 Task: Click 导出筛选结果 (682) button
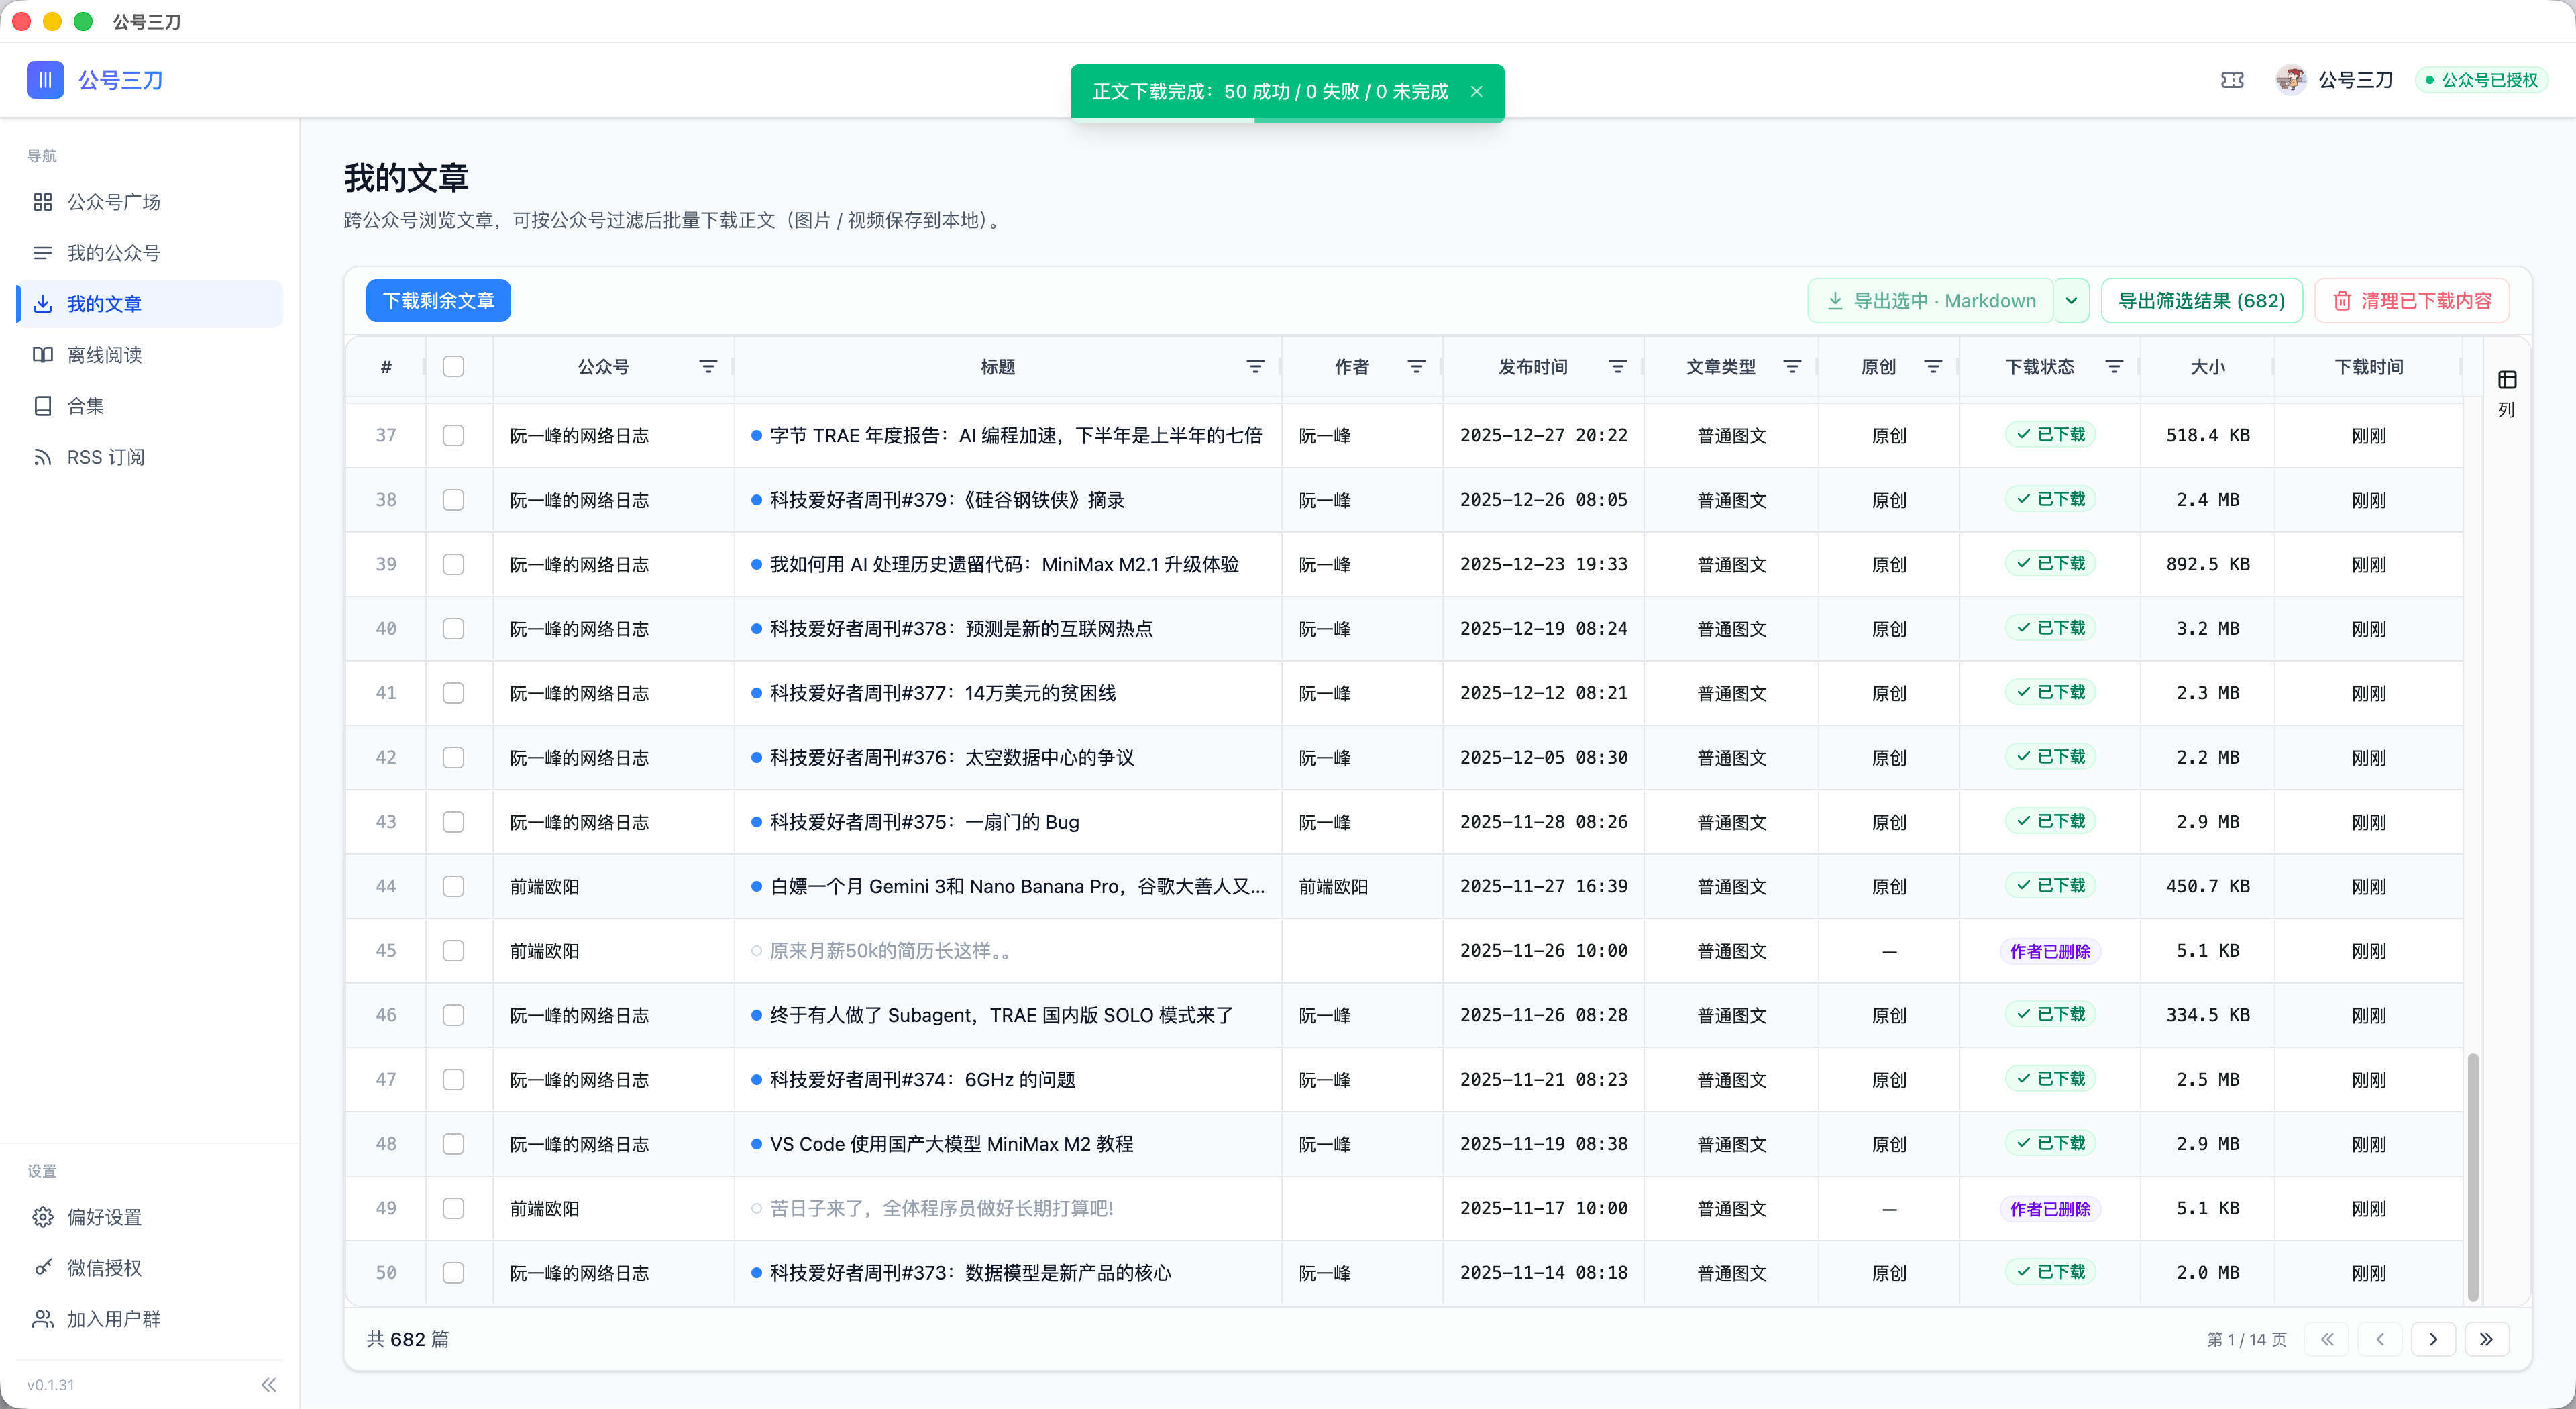[2202, 300]
